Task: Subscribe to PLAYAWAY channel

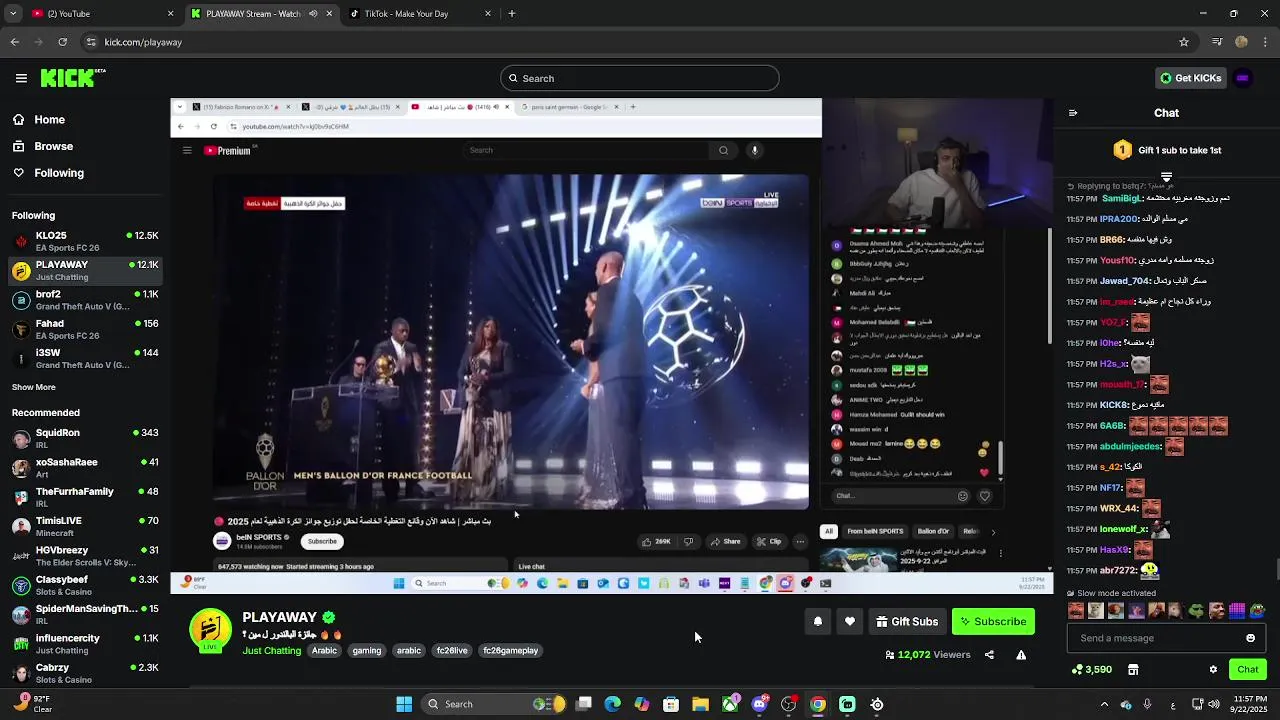Action: pyautogui.click(x=993, y=622)
